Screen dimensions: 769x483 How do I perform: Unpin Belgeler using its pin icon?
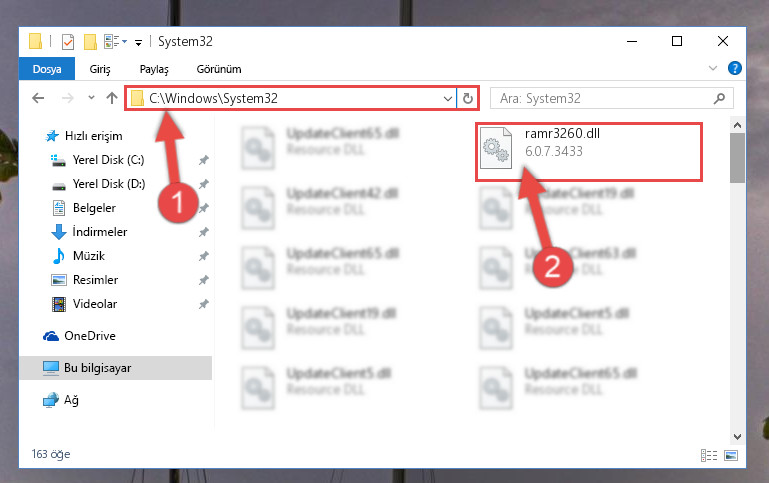[204, 208]
